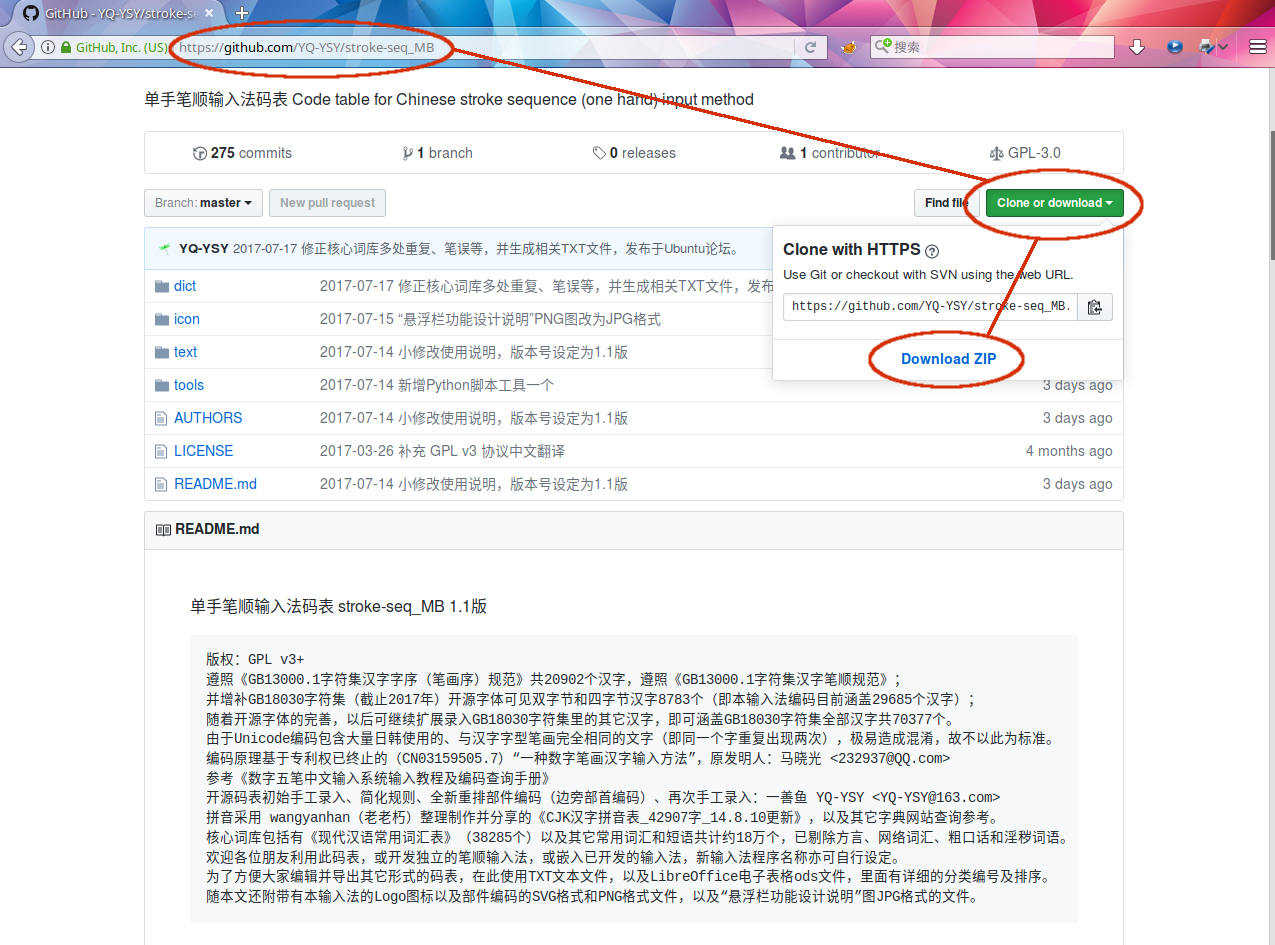Click the file icon beside README.md in file list
The height and width of the screenshot is (945, 1275).
162,484
